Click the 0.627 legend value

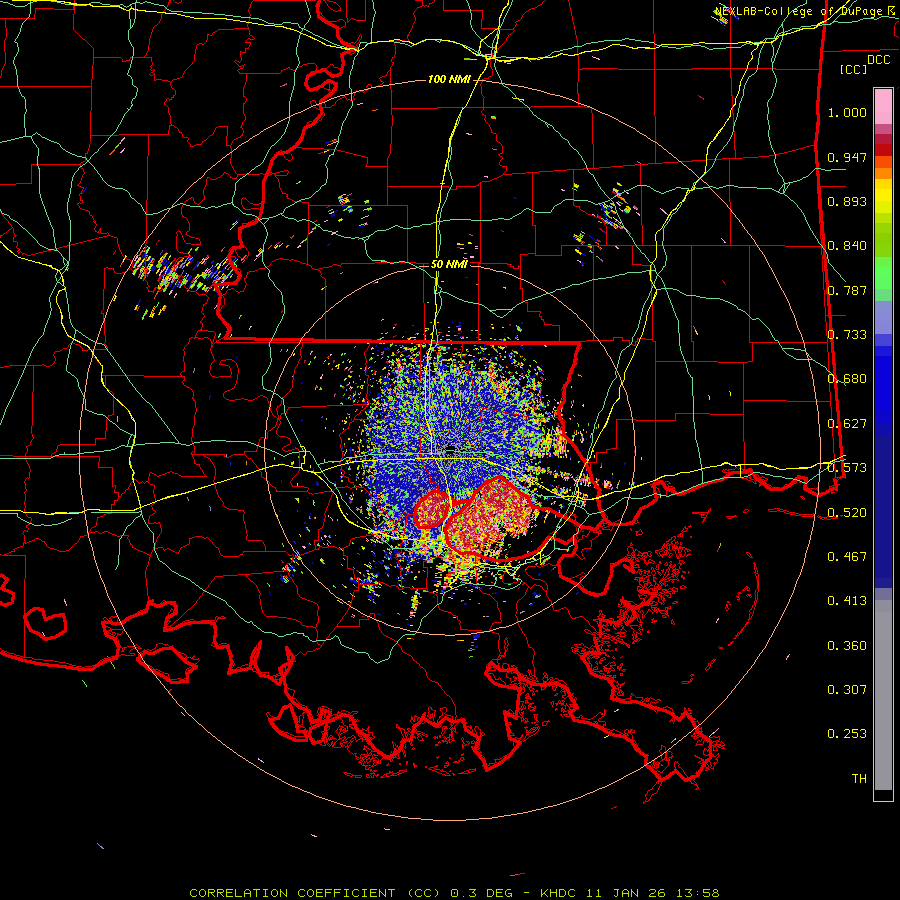(847, 424)
